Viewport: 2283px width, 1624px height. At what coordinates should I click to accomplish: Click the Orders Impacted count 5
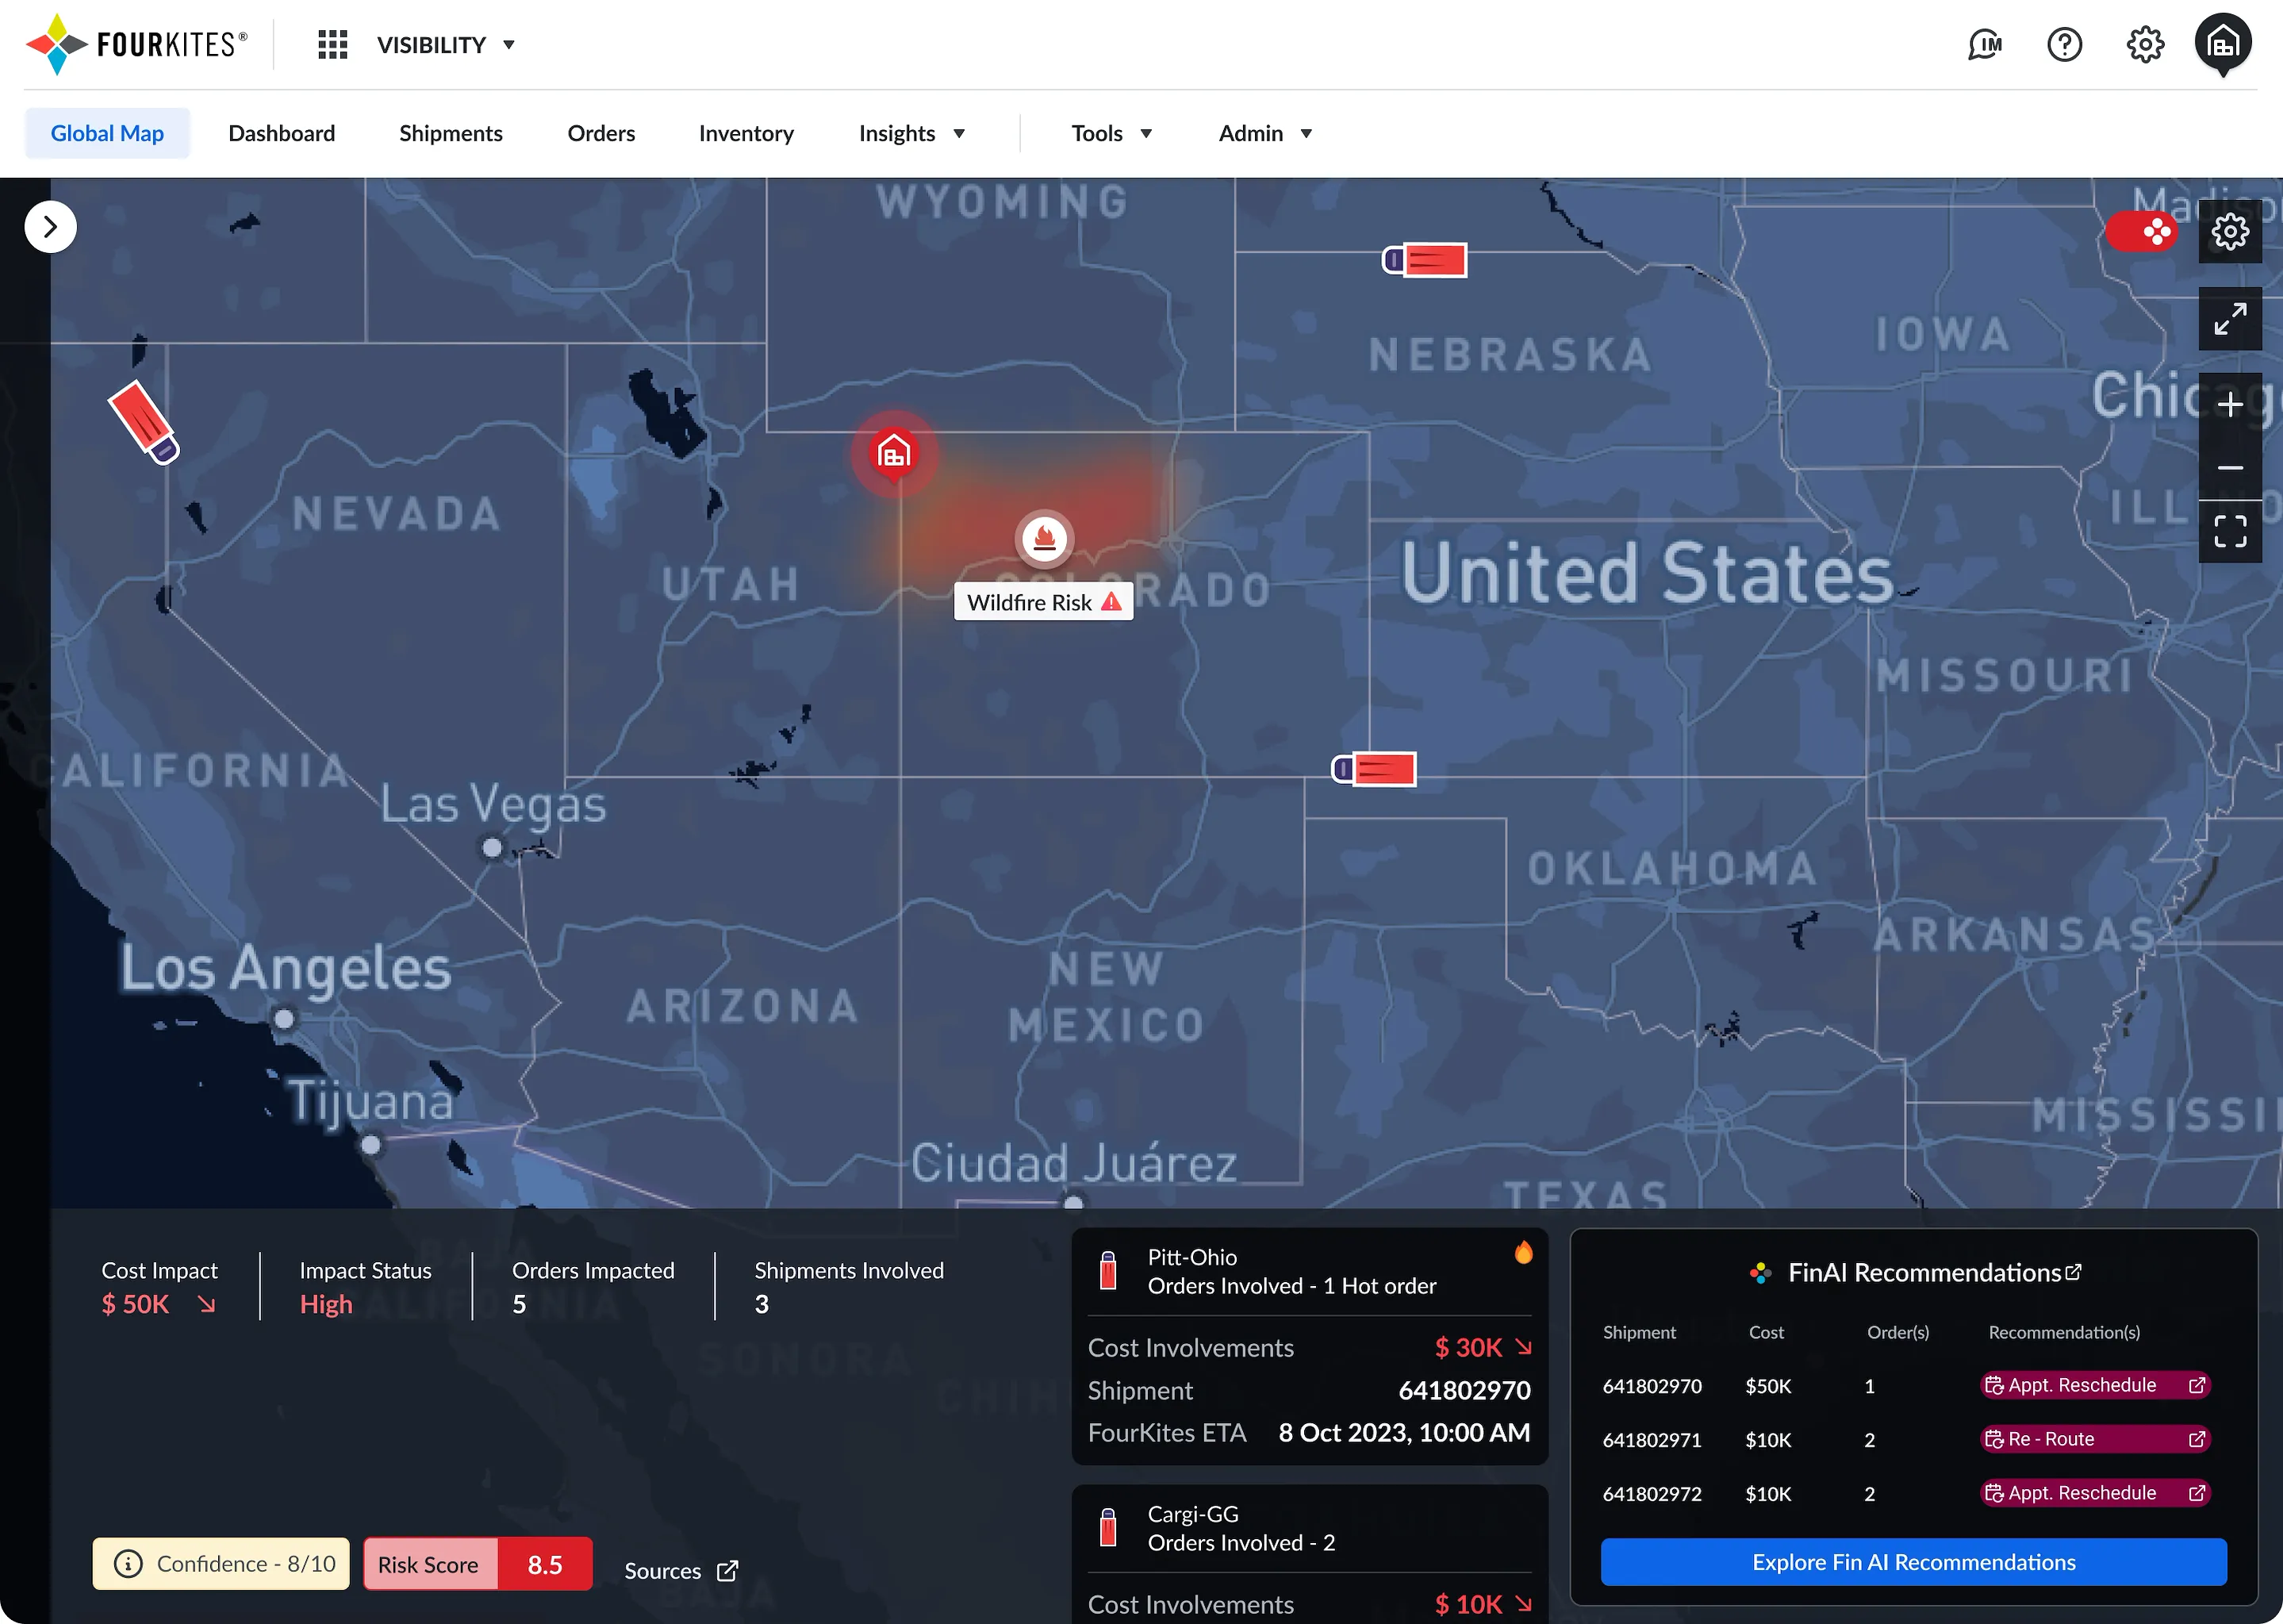click(x=519, y=1304)
